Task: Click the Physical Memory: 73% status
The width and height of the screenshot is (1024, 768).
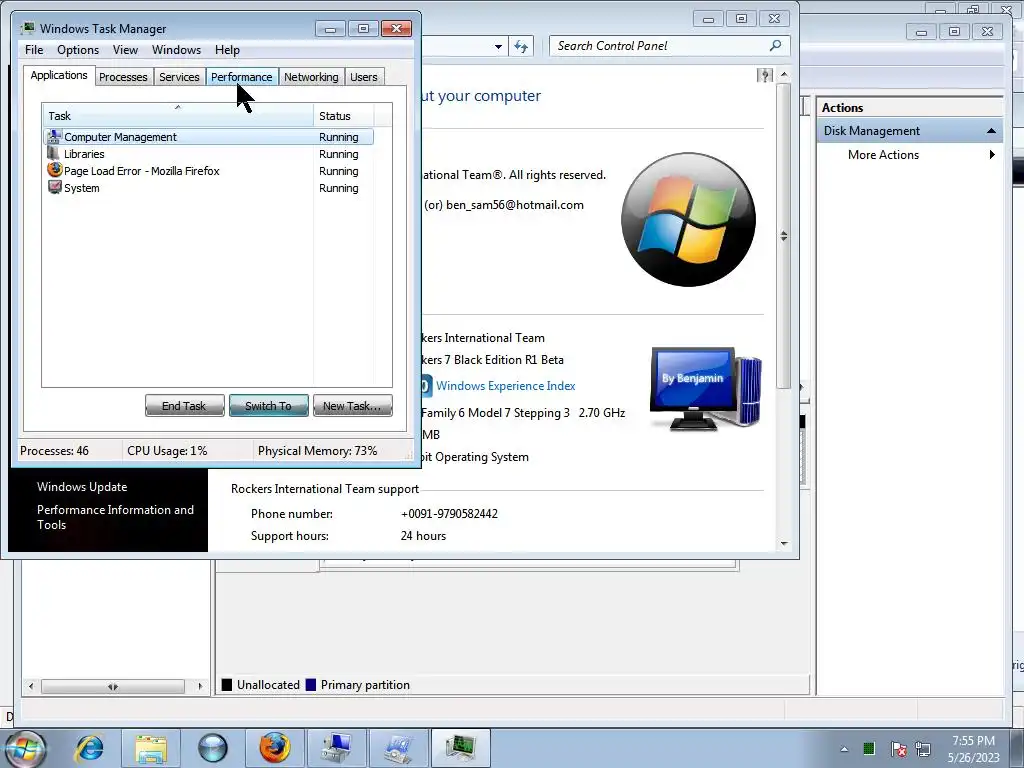Action: 317,451
